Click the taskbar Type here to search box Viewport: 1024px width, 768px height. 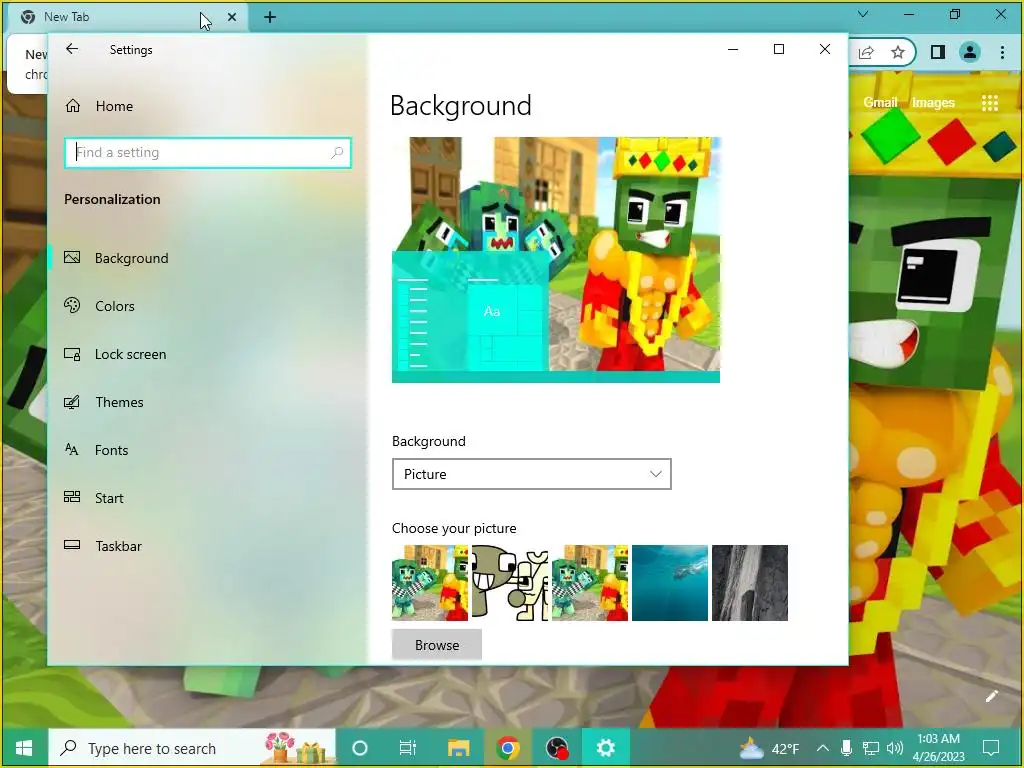point(192,748)
